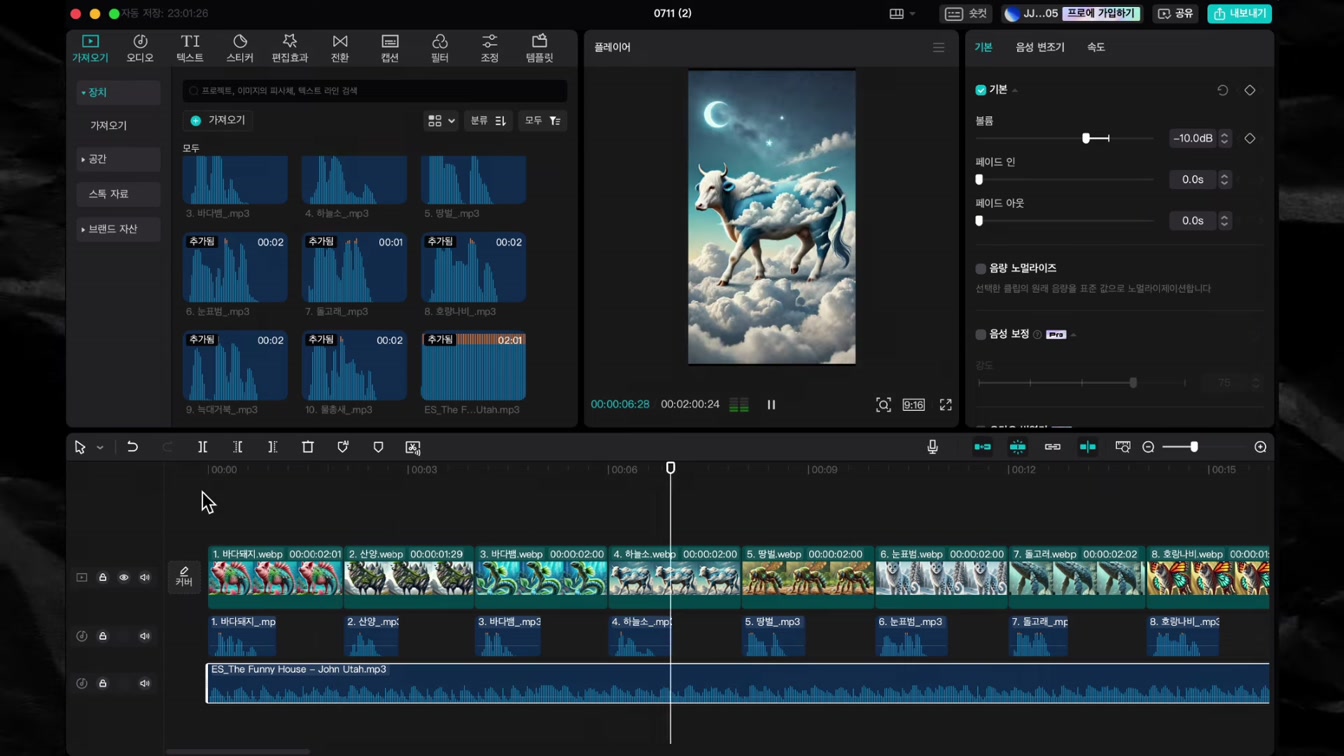The height and width of the screenshot is (756, 1344).
Task: Click the 프로에 가입하기 button
Action: point(1101,14)
